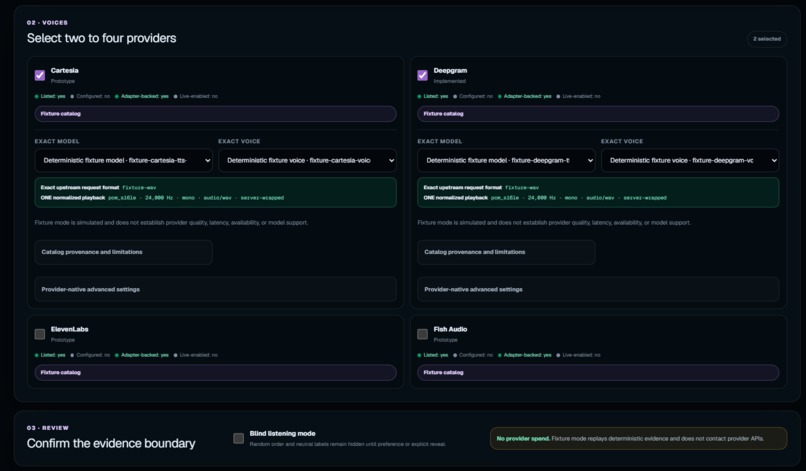Click Cartesia's ONE normalized playback line

(x=162, y=197)
